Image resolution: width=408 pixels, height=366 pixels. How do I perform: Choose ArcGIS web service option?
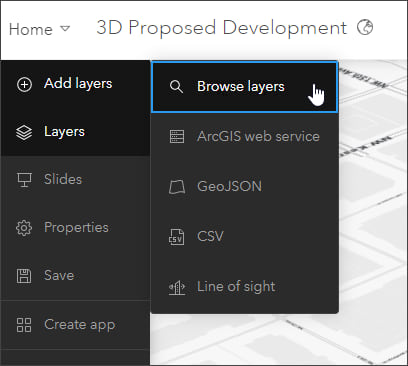tap(245, 137)
